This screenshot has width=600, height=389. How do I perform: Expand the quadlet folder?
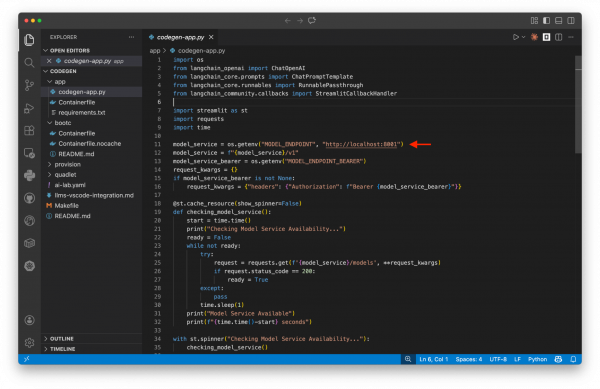point(65,174)
